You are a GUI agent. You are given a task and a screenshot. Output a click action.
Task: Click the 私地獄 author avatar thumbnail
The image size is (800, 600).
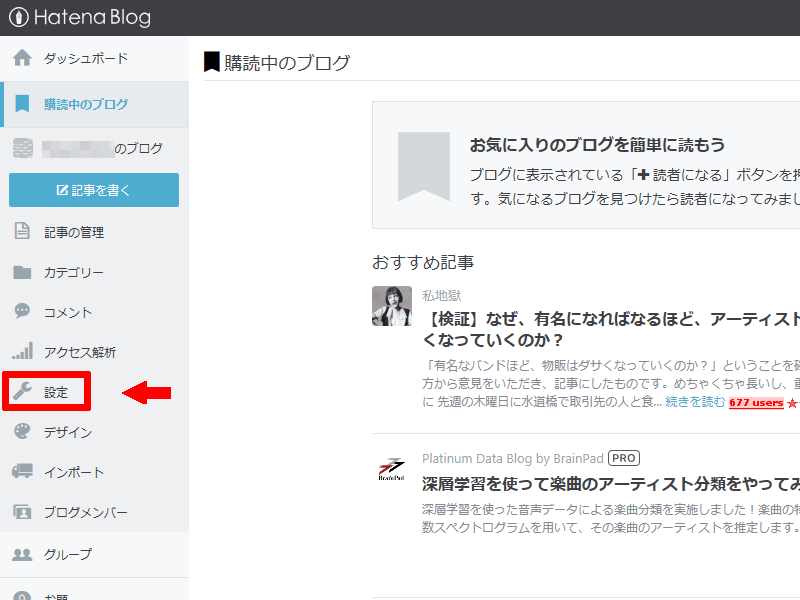point(392,306)
